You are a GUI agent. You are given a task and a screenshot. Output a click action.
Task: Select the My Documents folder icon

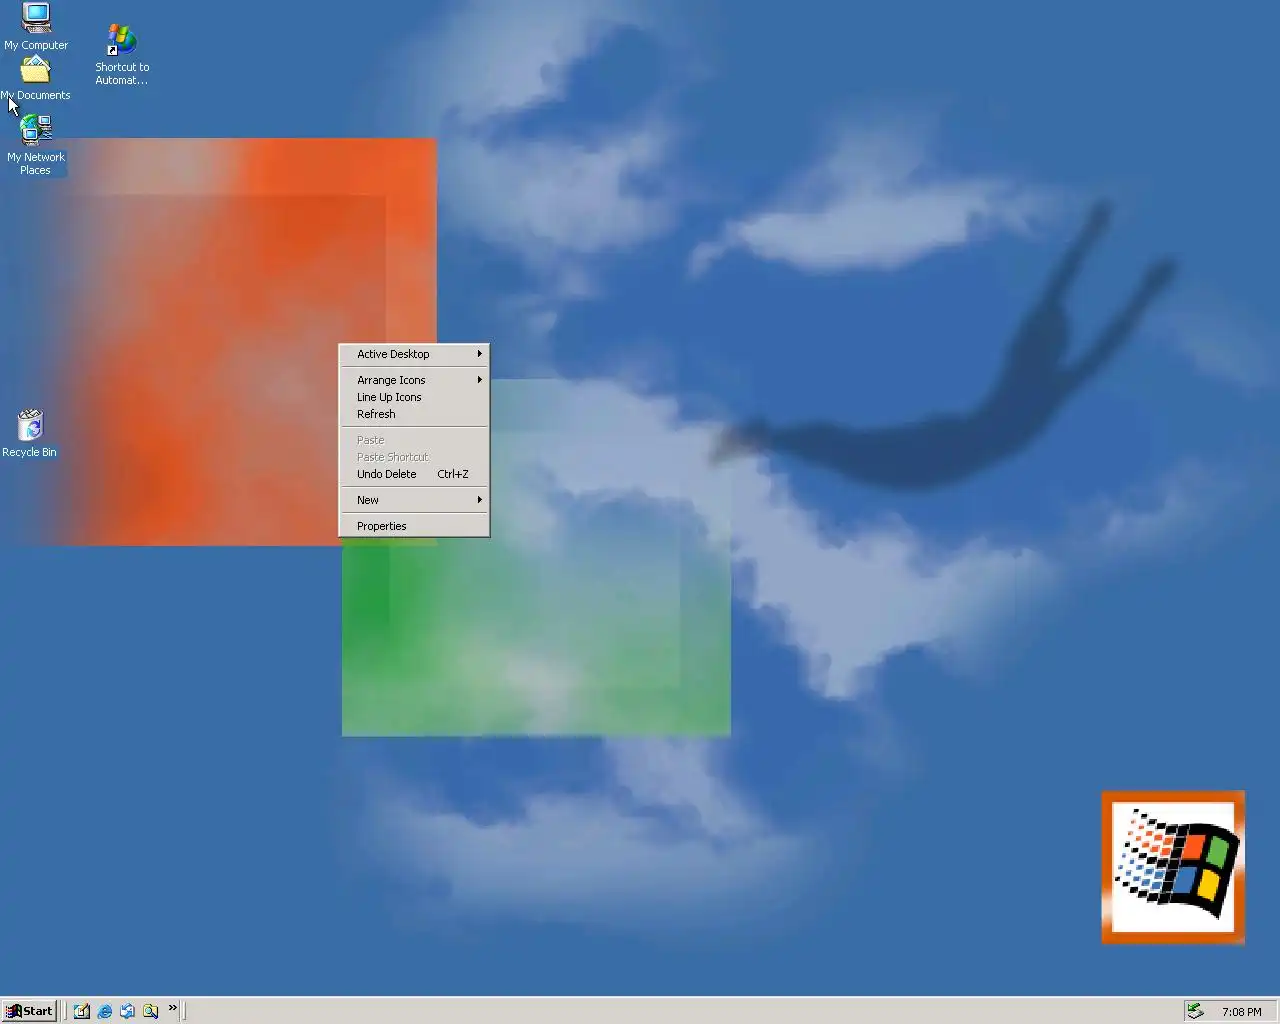coord(35,78)
